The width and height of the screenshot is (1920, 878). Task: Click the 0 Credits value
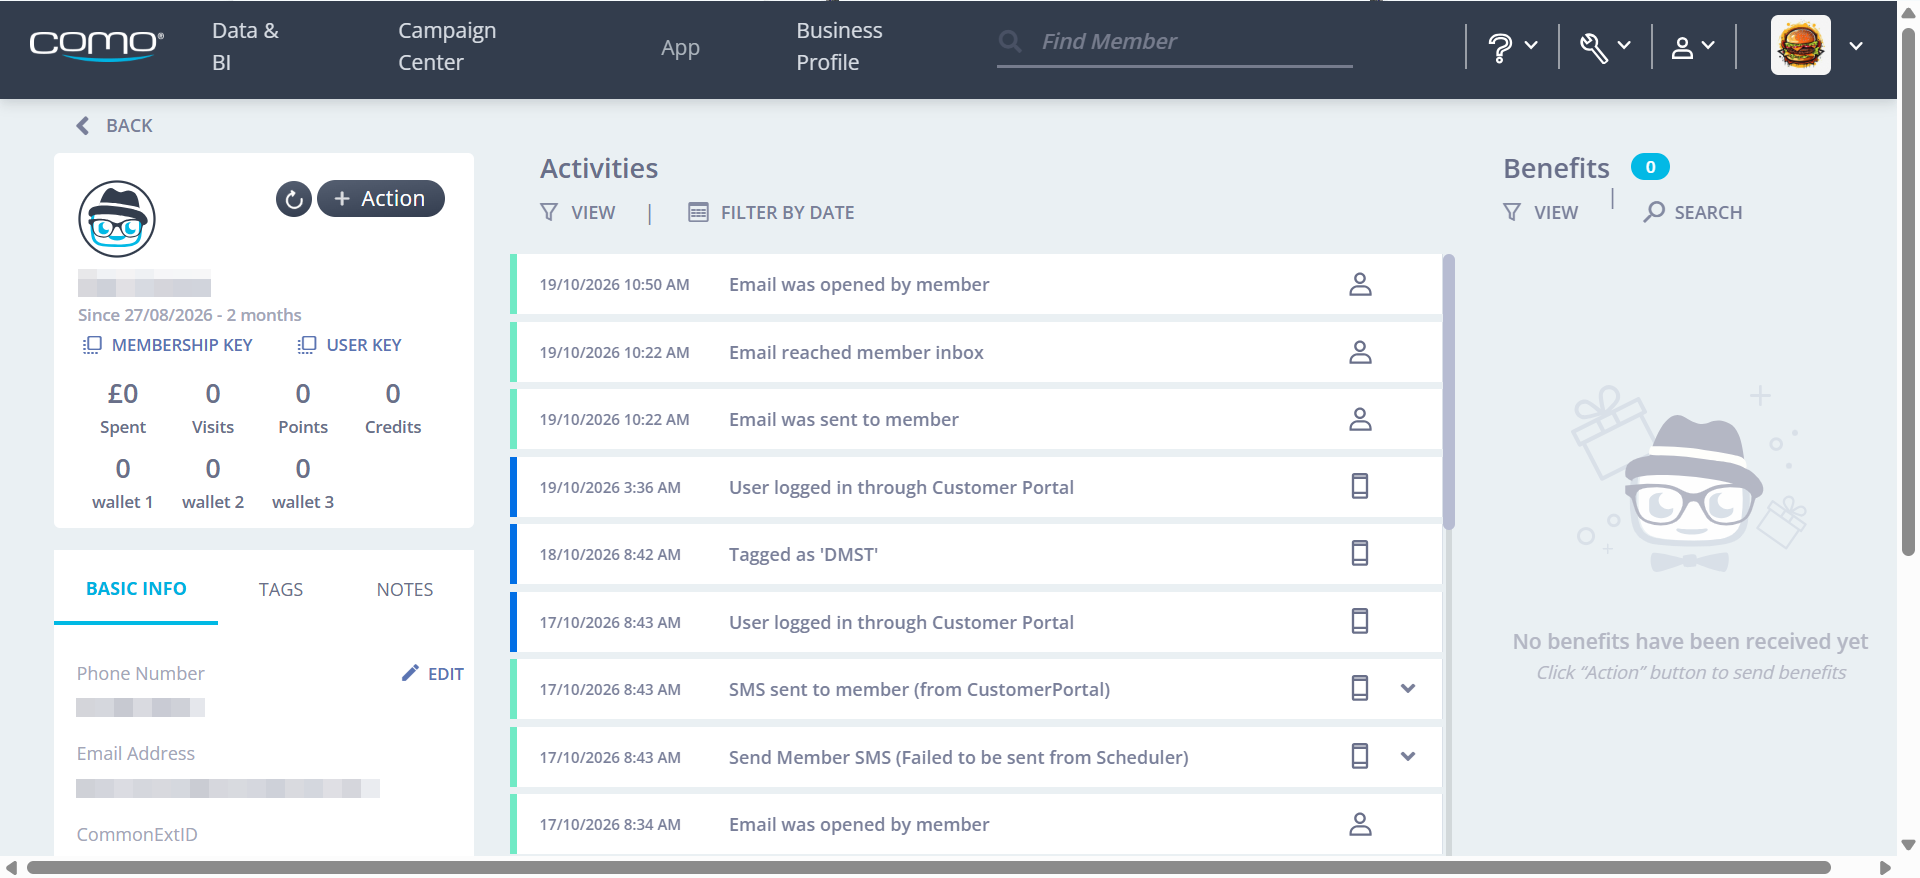(x=393, y=394)
